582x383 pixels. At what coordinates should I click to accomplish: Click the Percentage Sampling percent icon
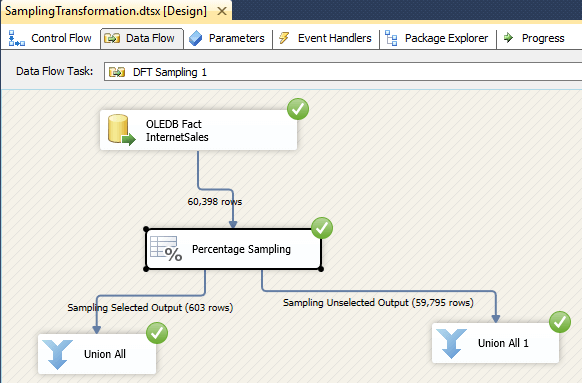[x=166, y=249]
